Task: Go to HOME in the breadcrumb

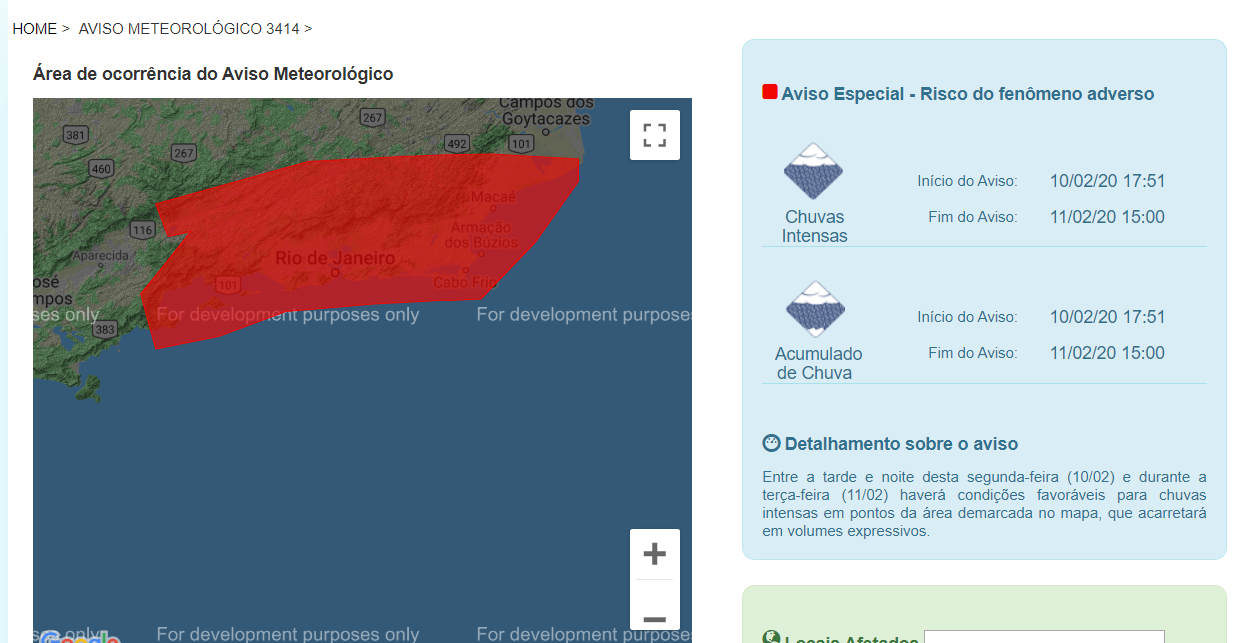Action: [34, 29]
